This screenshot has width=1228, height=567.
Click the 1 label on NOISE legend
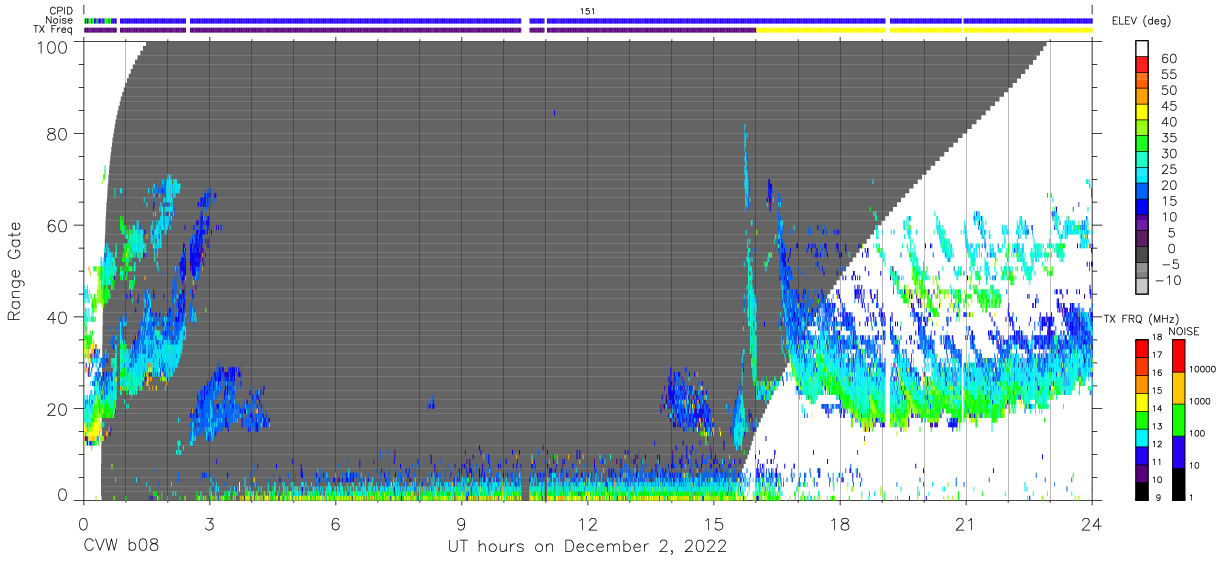1191,498
